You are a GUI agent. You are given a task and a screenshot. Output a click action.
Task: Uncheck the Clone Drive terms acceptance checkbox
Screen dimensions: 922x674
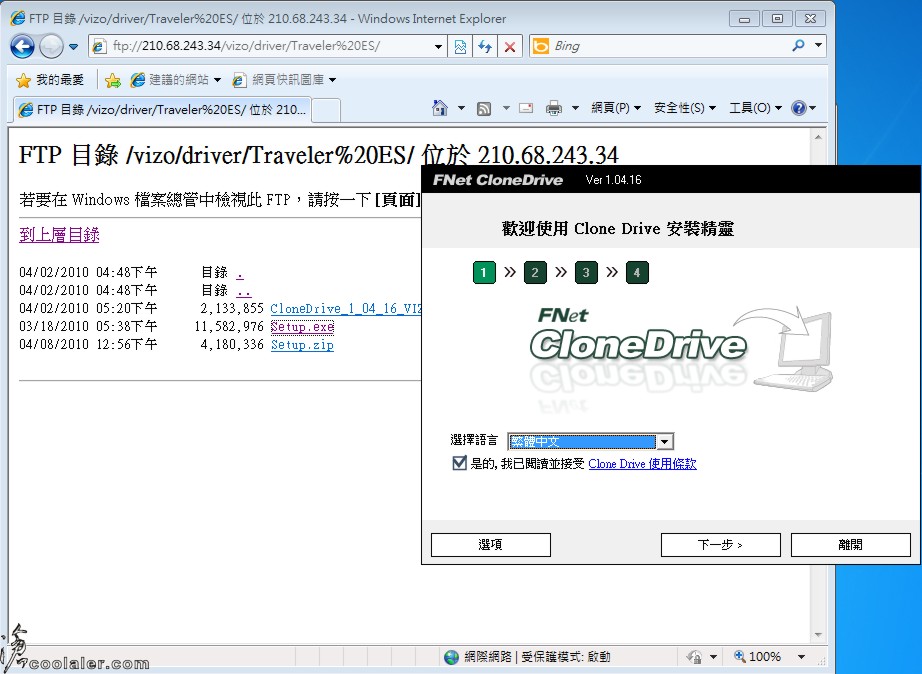(x=459, y=463)
